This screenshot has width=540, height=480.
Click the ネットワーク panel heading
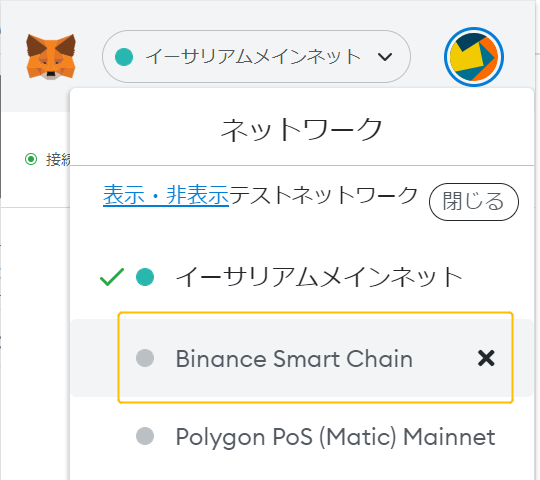click(301, 130)
